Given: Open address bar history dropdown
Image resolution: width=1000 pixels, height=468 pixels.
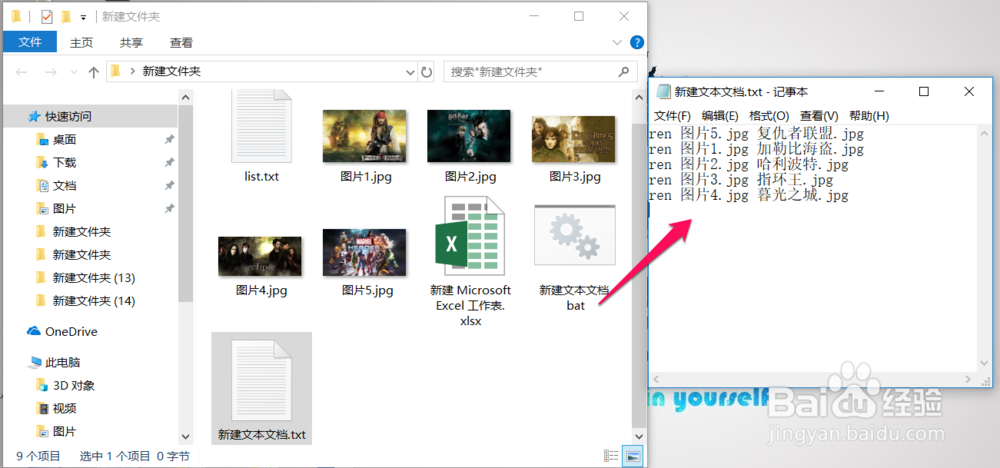Looking at the screenshot, I should [410, 72].
